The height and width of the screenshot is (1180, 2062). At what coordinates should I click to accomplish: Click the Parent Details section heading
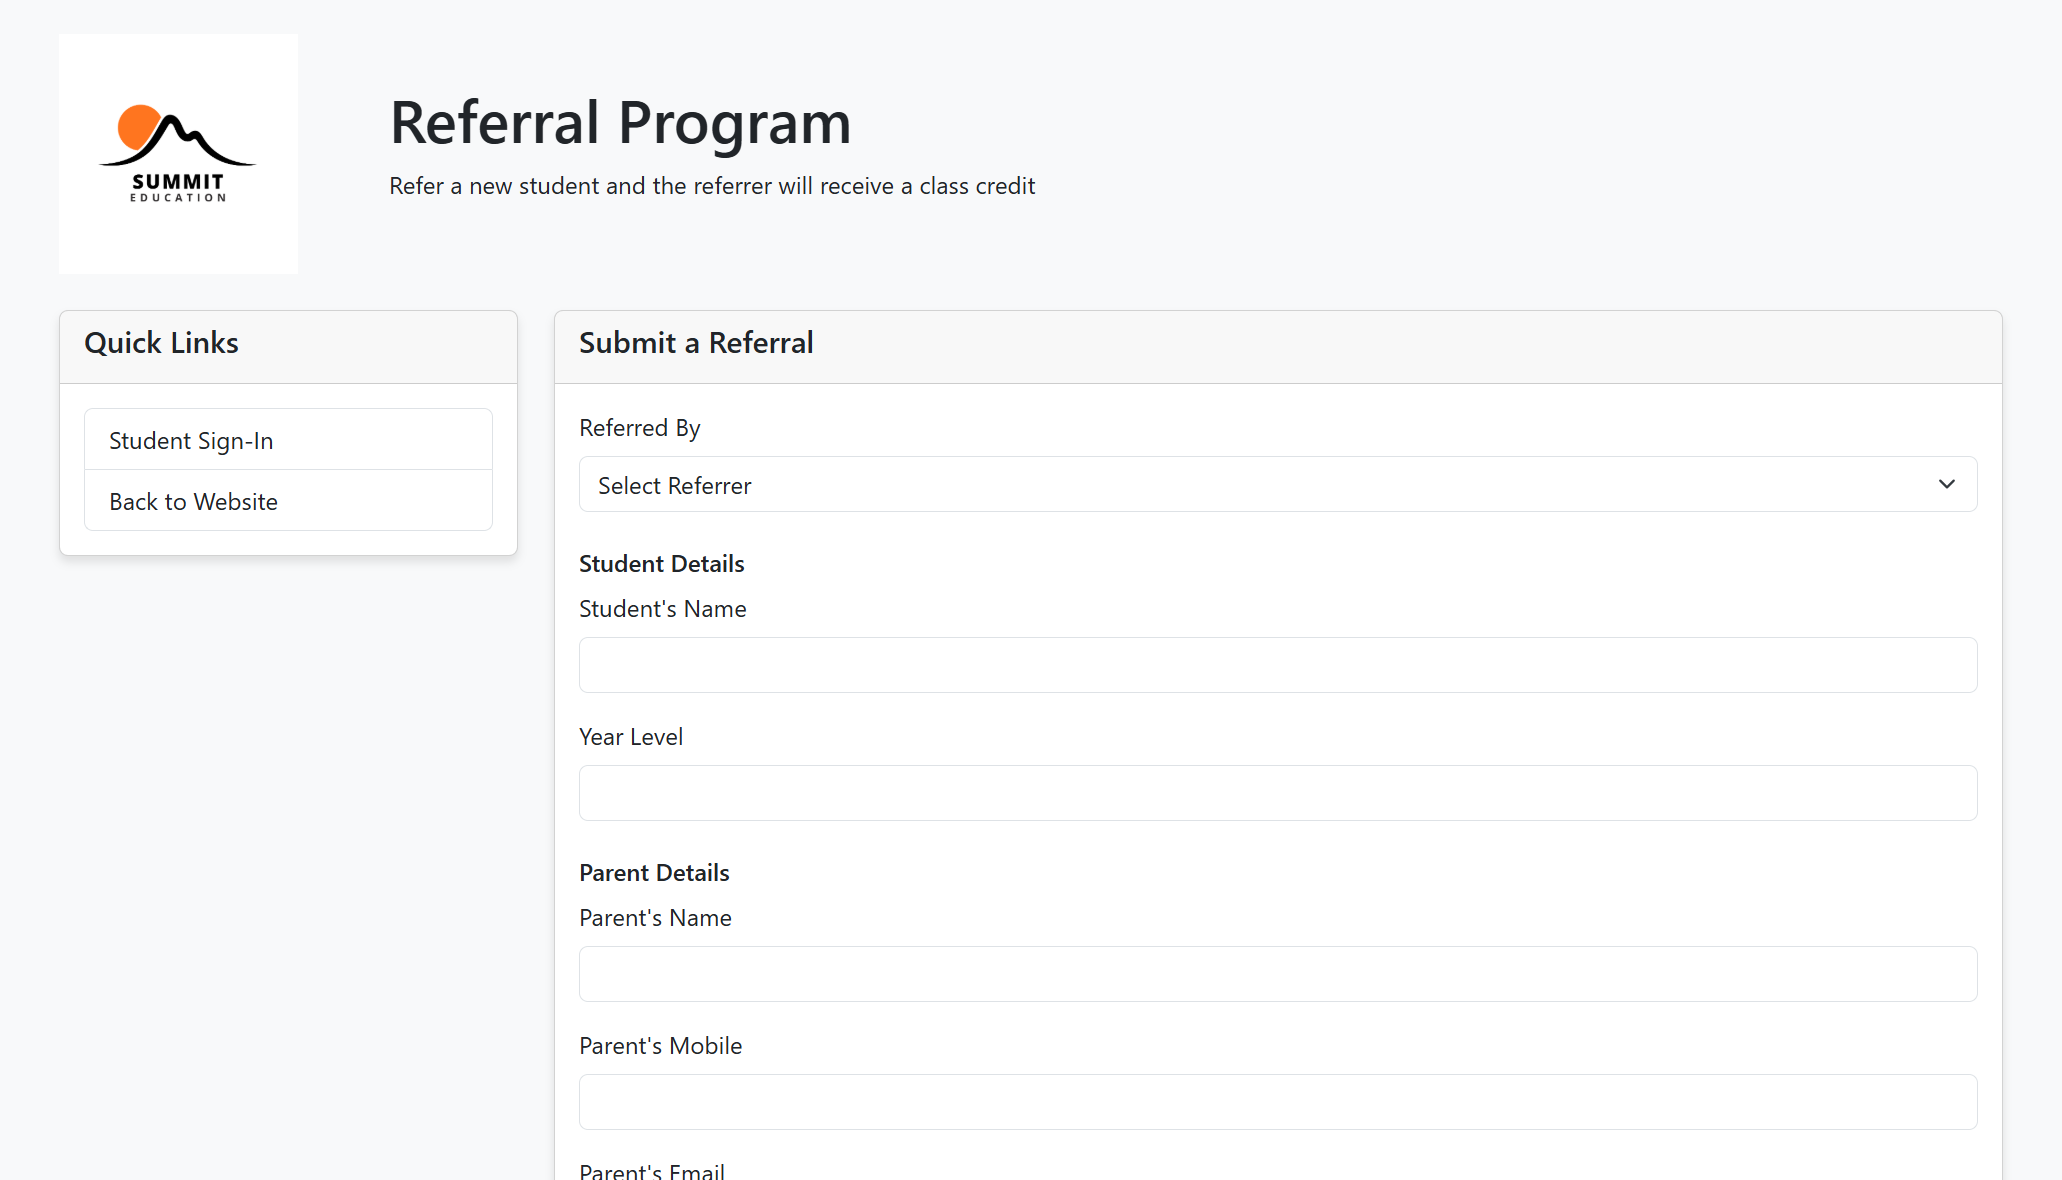pos(654,872)
